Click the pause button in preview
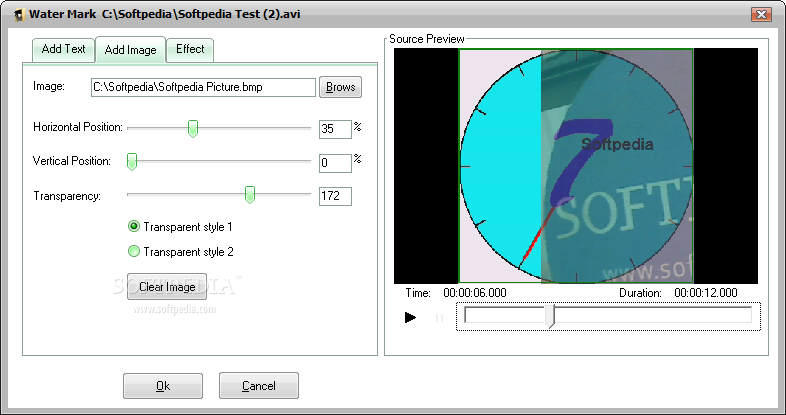This screenshot has height=415, width=786. tap(440, 317)
